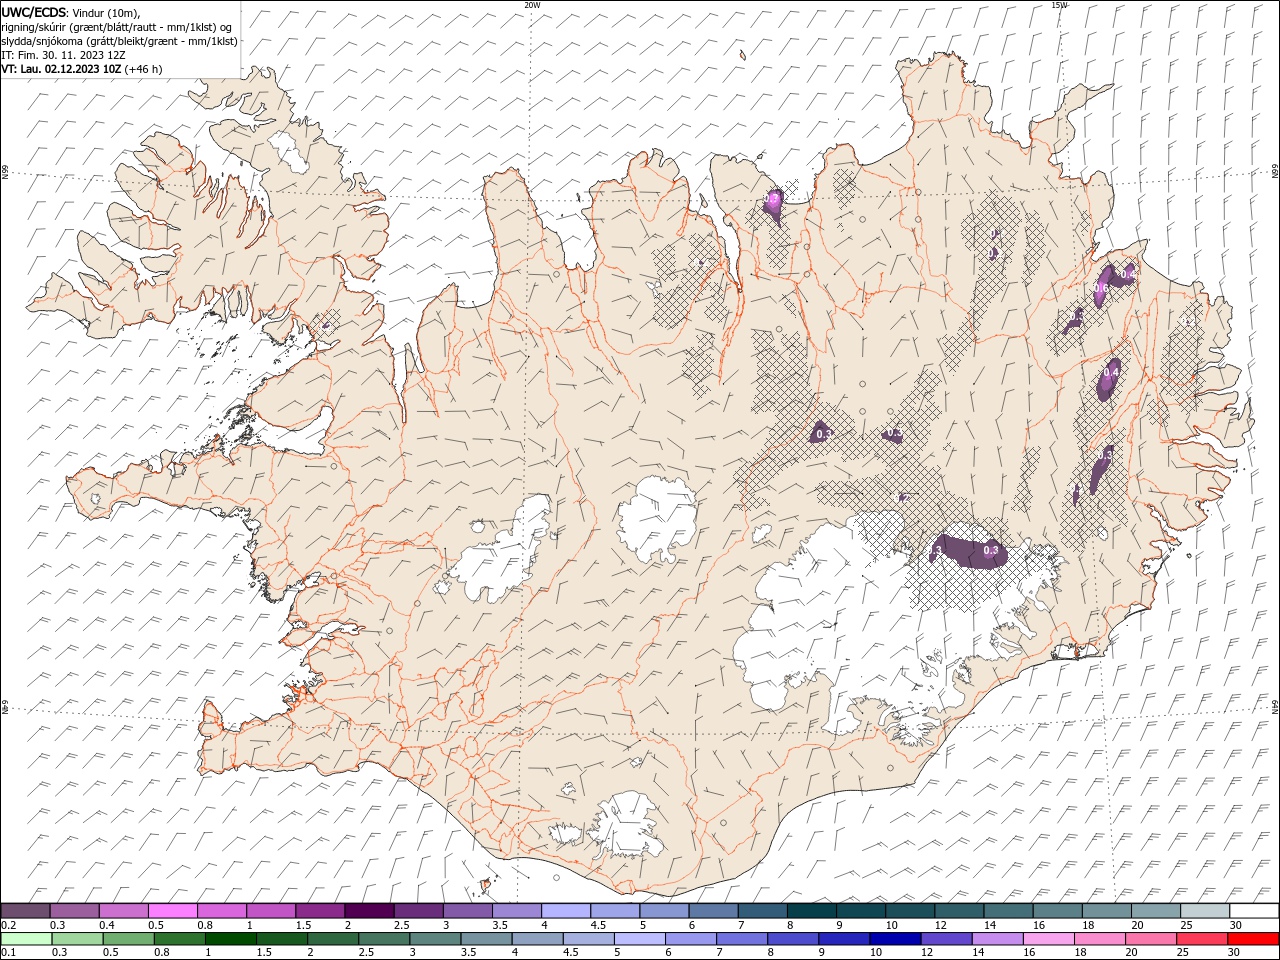Pick the darkest green 1 swatch
This screenshot has height=960, width=1280.
[x=230, y=939]
